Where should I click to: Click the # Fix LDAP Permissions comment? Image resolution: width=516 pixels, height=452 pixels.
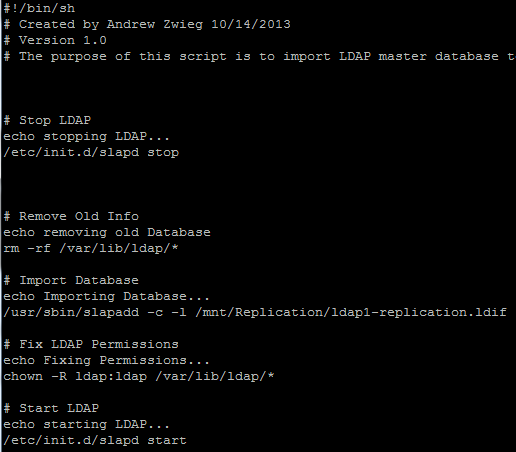pyautogui.click(x=91, y=344)
